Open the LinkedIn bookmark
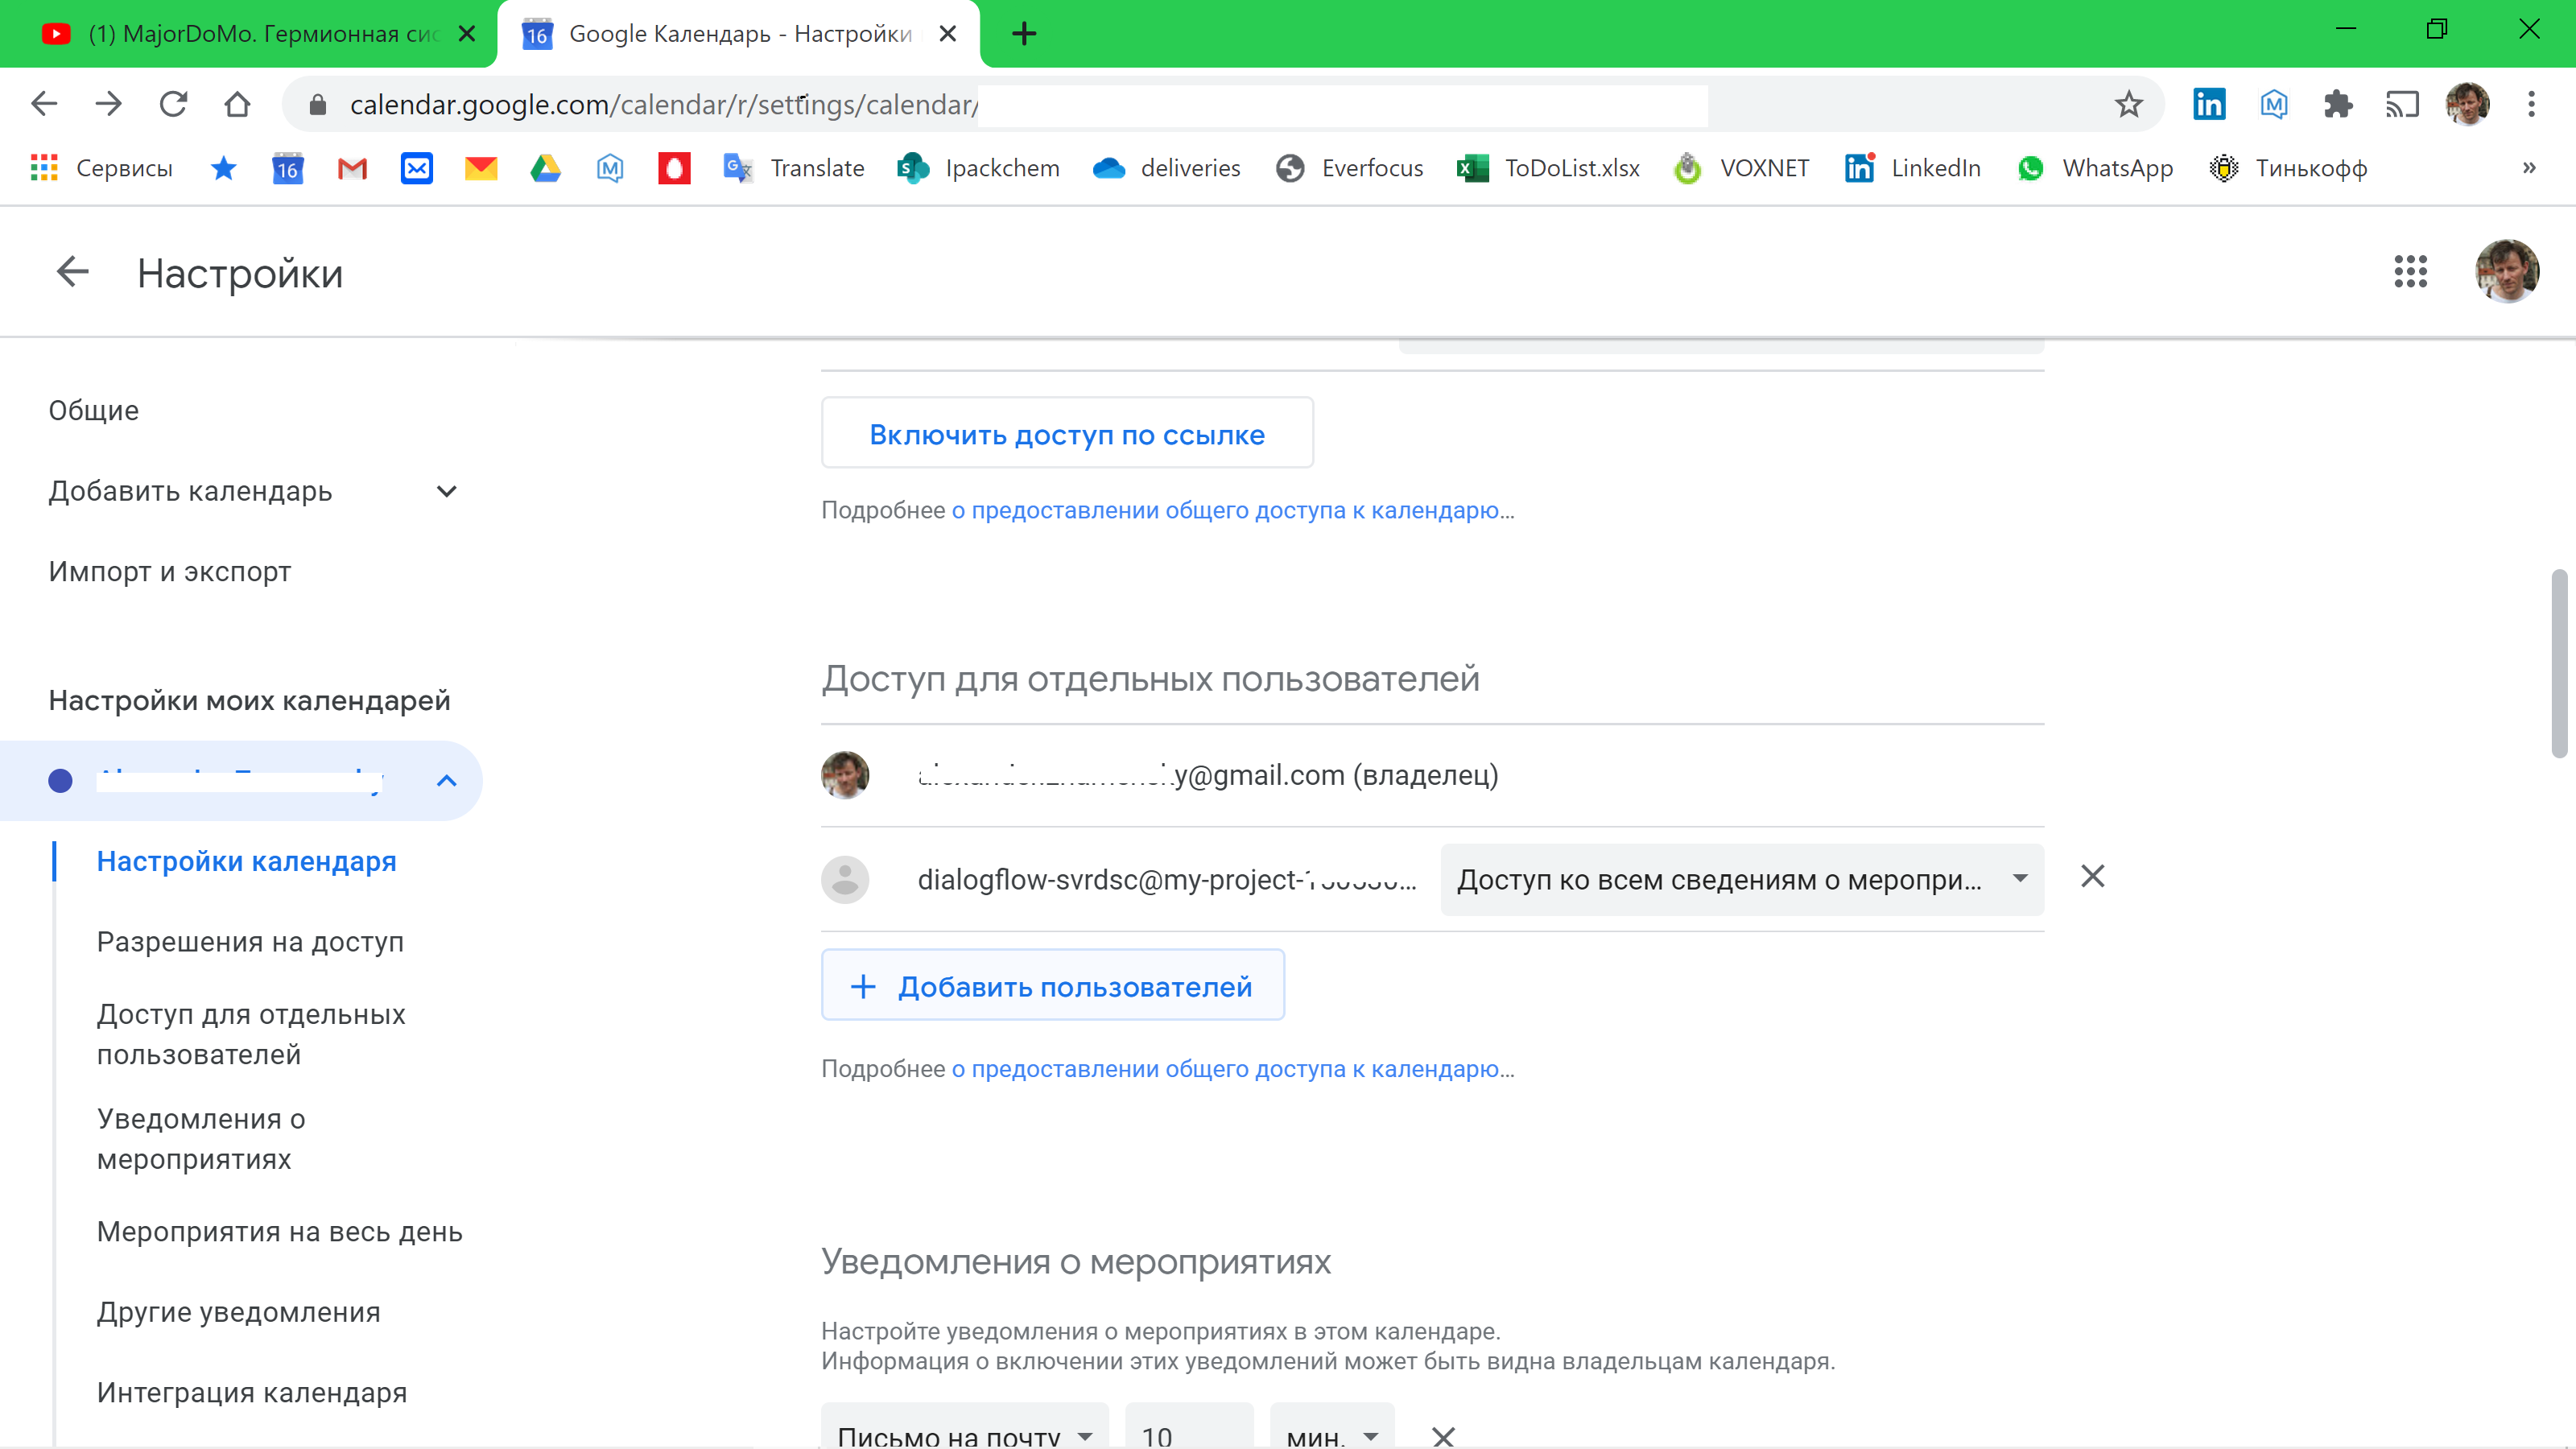 point(1912,168)
